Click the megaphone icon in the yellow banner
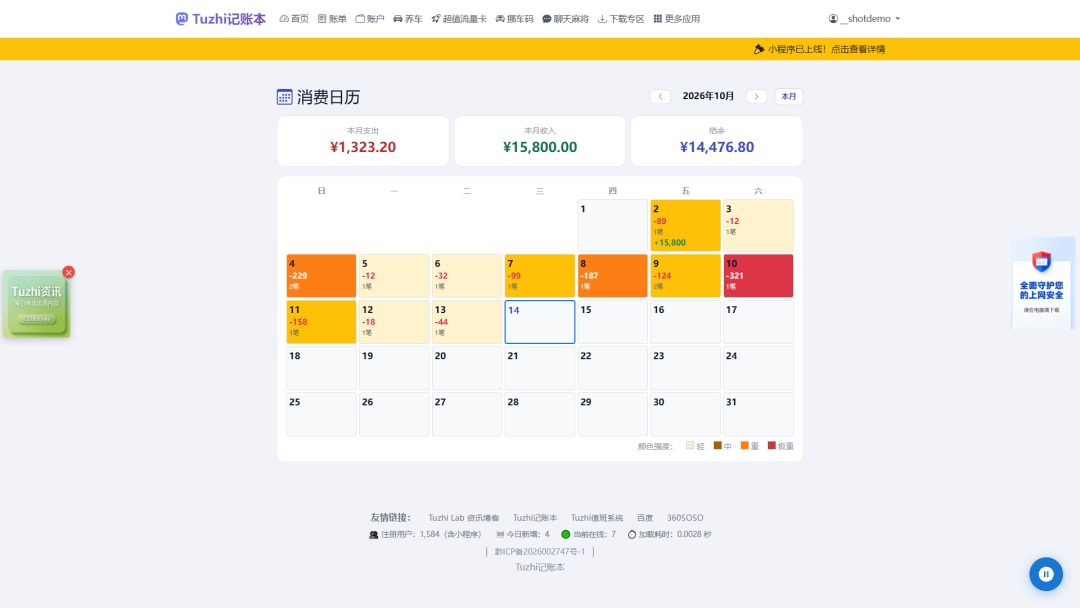1080x608 pixels. (759, 49)
